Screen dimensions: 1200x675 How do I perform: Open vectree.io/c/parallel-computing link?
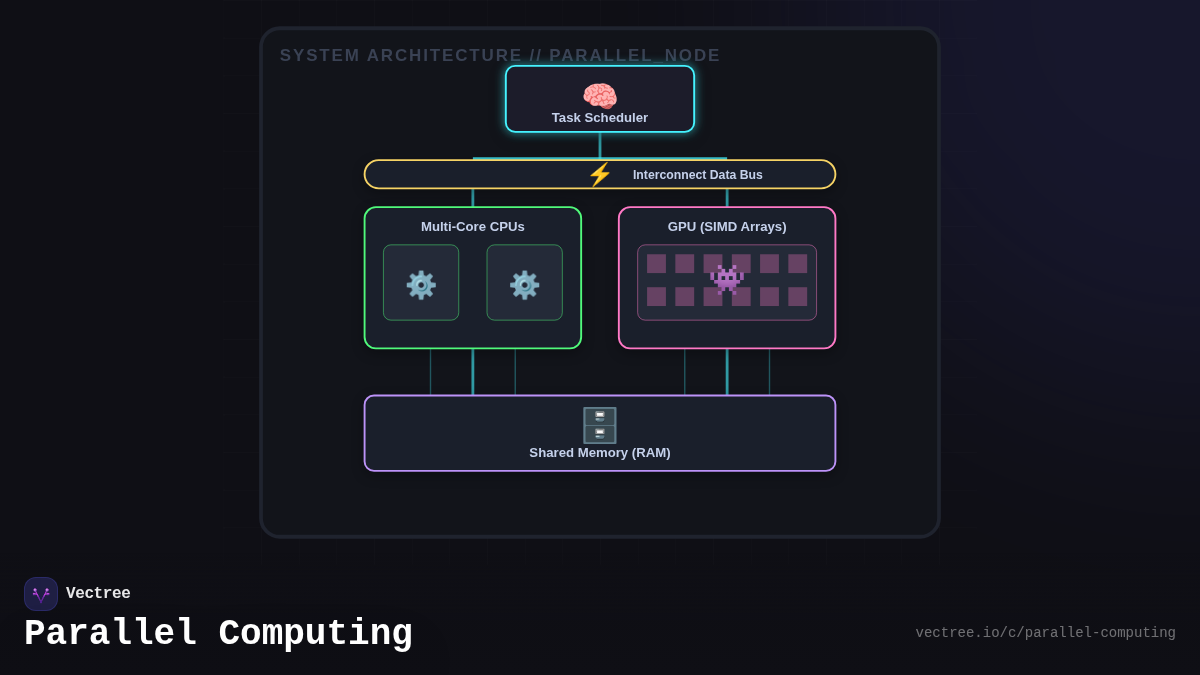pyautogui.click(x=1045, y=632)
